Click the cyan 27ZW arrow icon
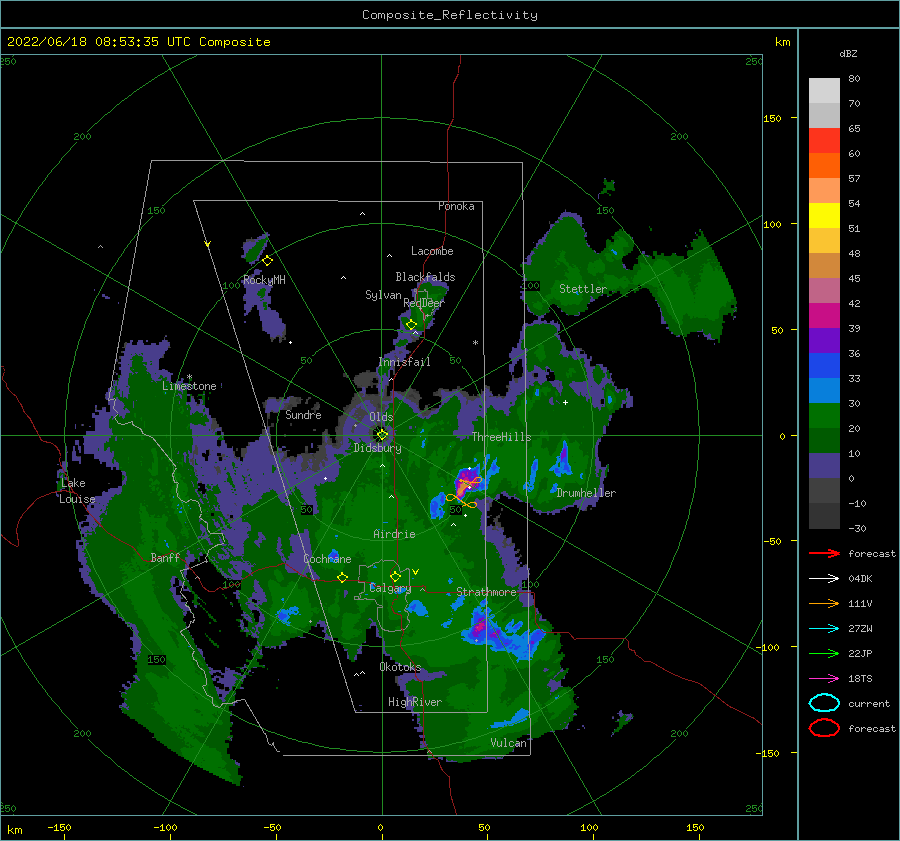Screen dimensions: 900x841 click(x=824, y=629)
